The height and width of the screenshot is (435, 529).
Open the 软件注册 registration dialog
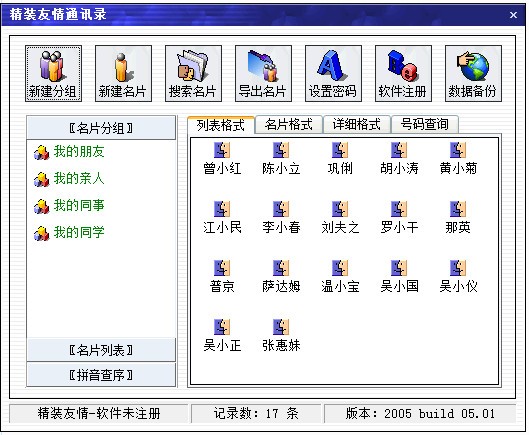click(403, 74)
